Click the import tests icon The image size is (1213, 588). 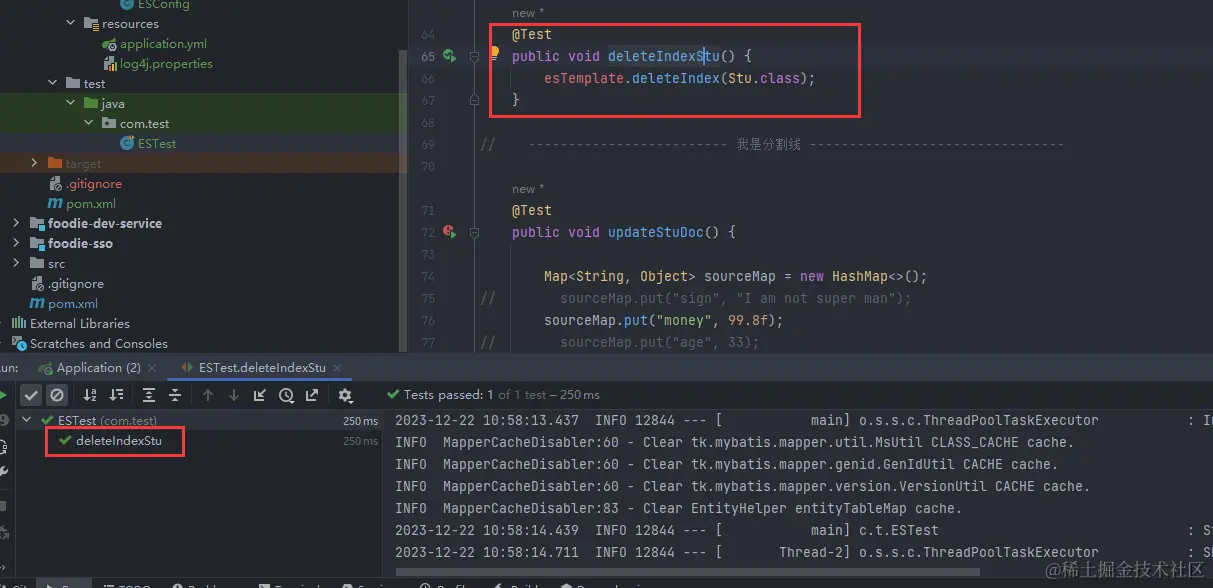pos(260,396)
